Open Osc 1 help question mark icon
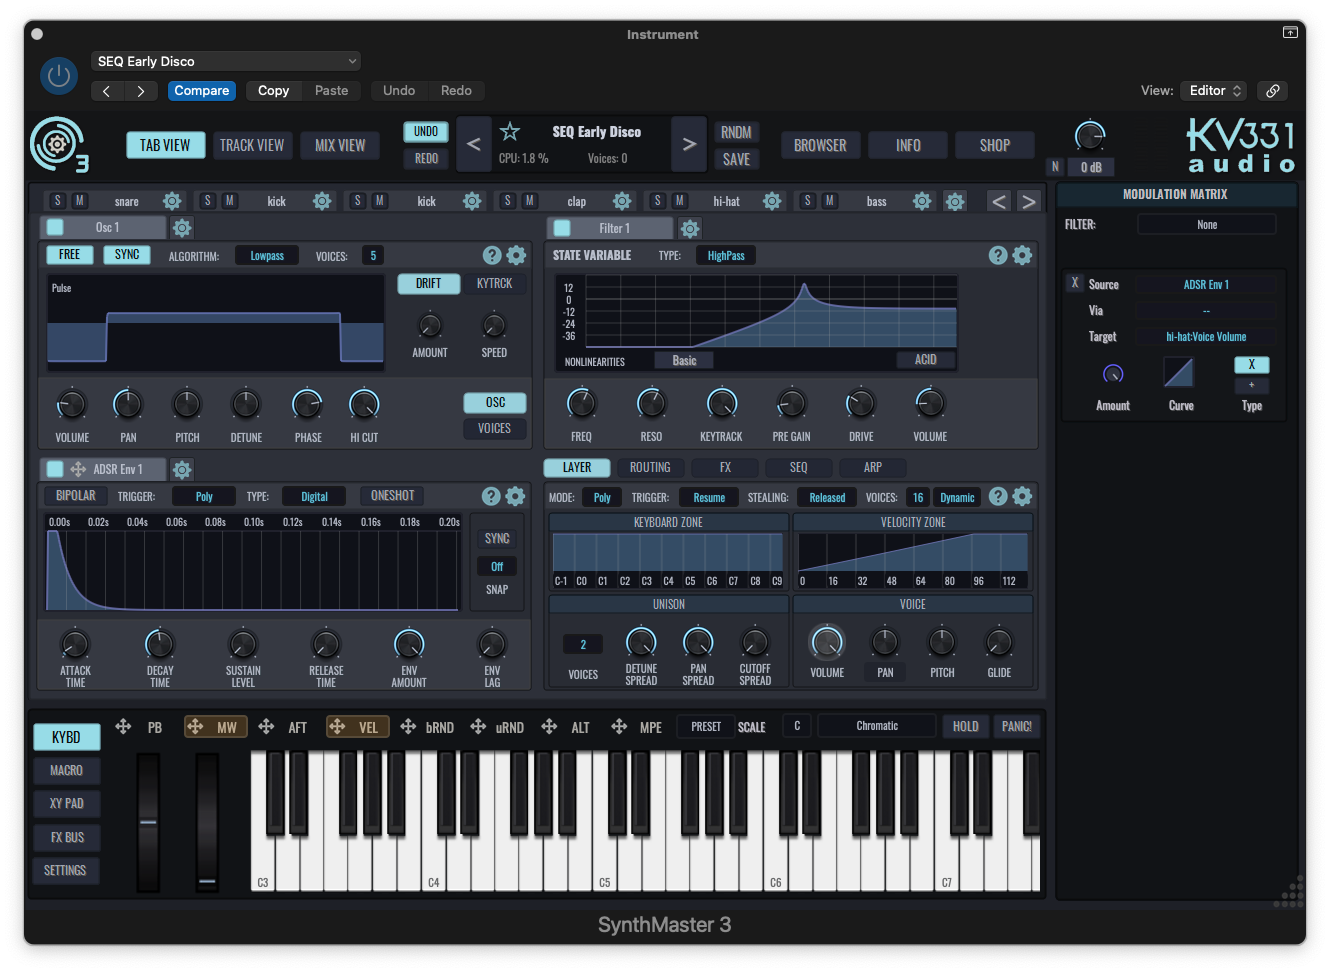 491,255
